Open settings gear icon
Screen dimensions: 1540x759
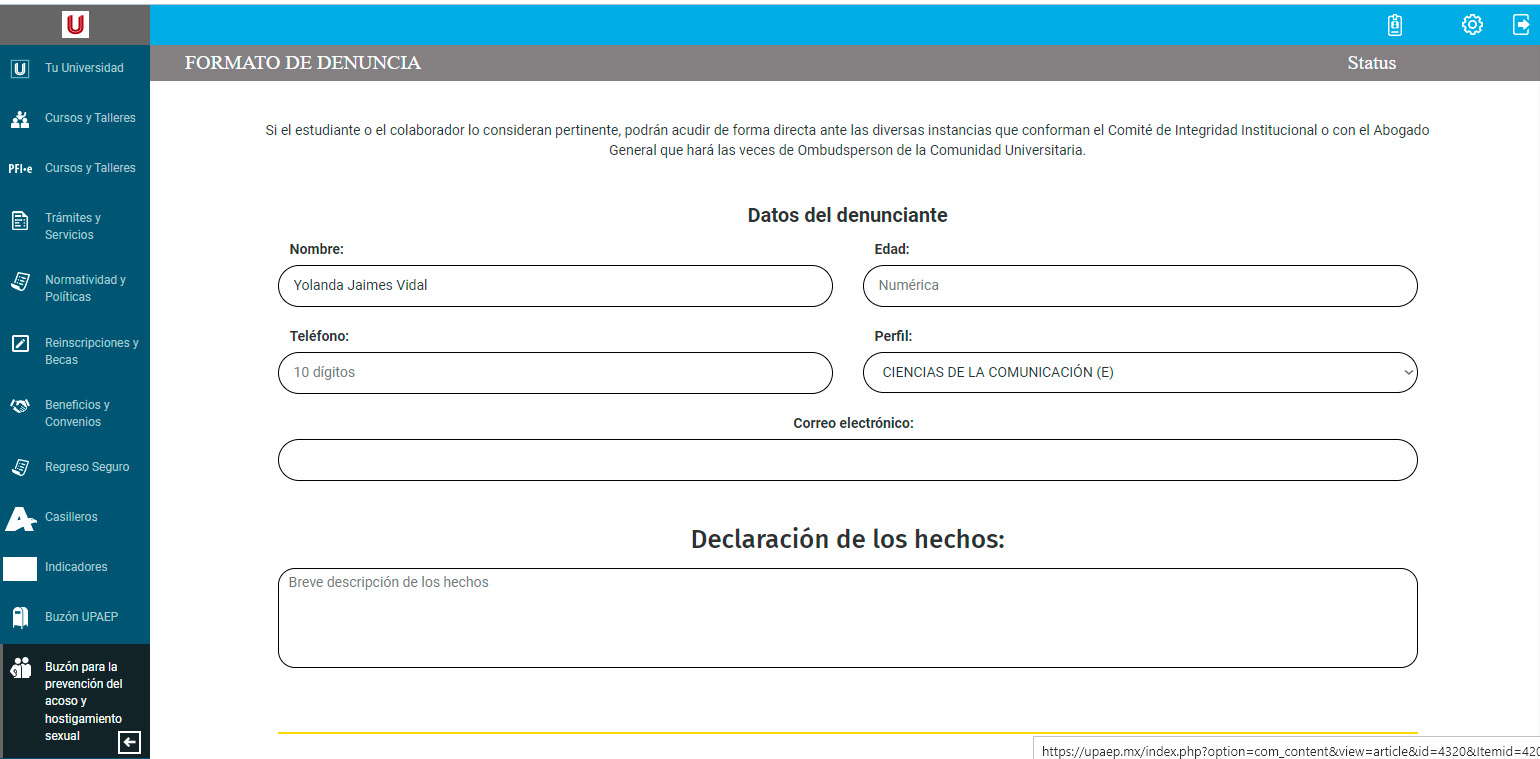[1472, 25]
